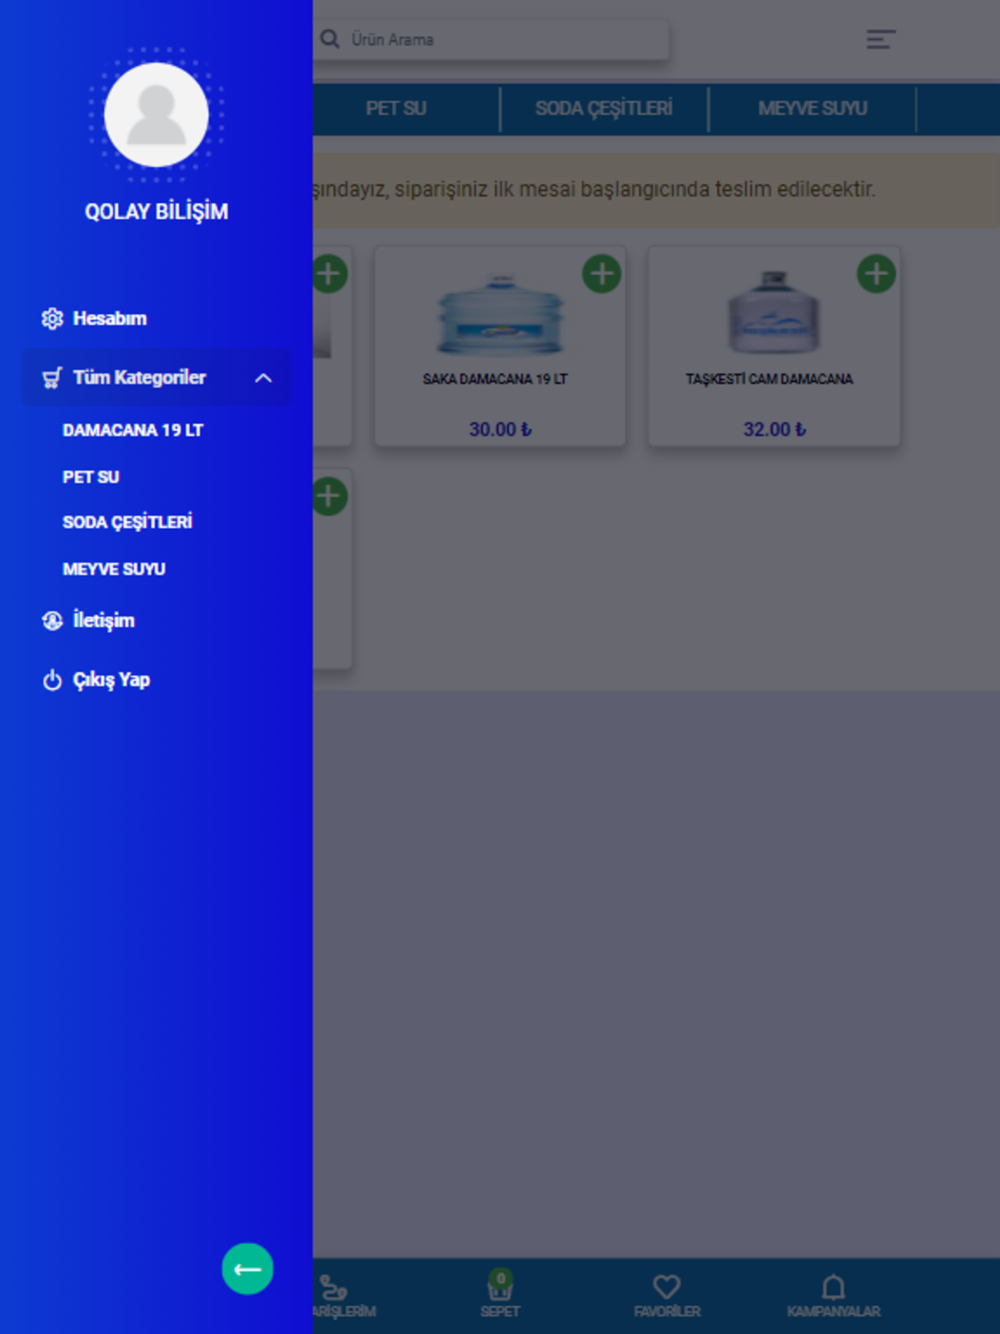Switch to PET SU top tab
Image resolution: width=1000 pixels, height=1334 pixels.
click(396, 108)
